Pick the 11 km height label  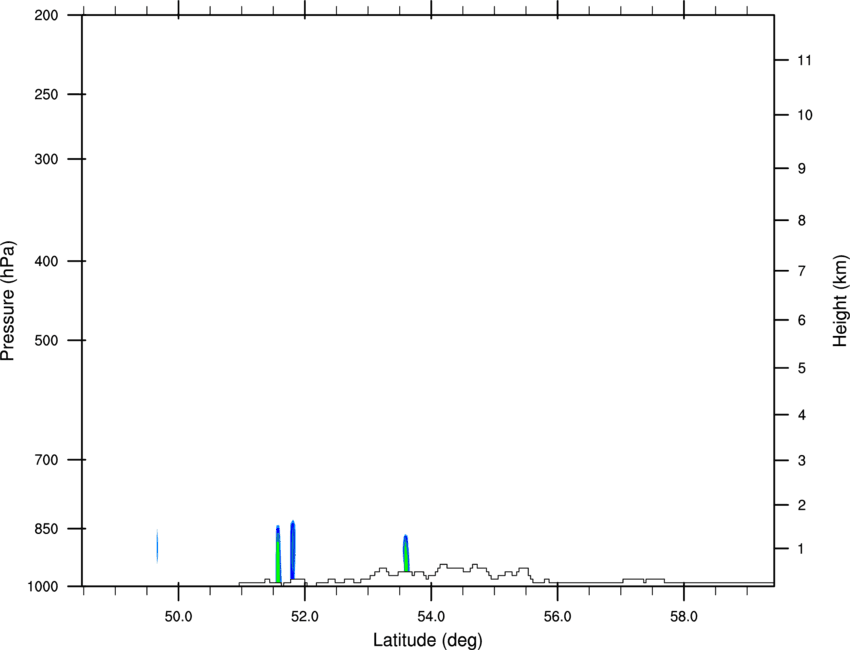(x=805, y=60)
